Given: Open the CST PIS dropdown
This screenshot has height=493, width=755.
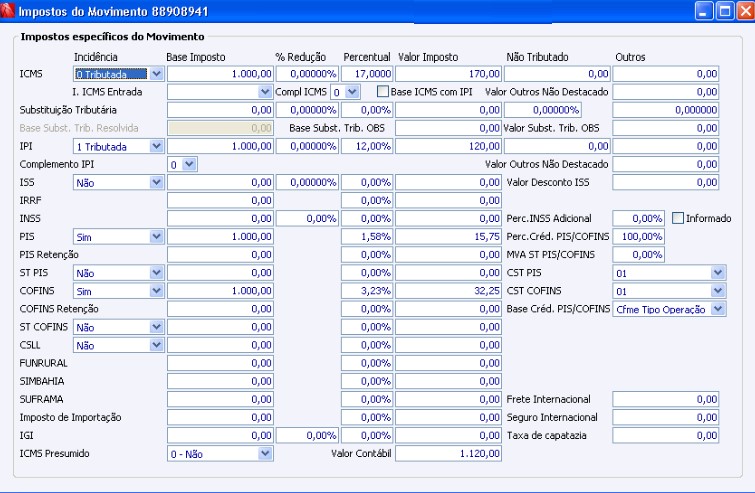Looking at the screenshot, I should click(x=718, y=272).
